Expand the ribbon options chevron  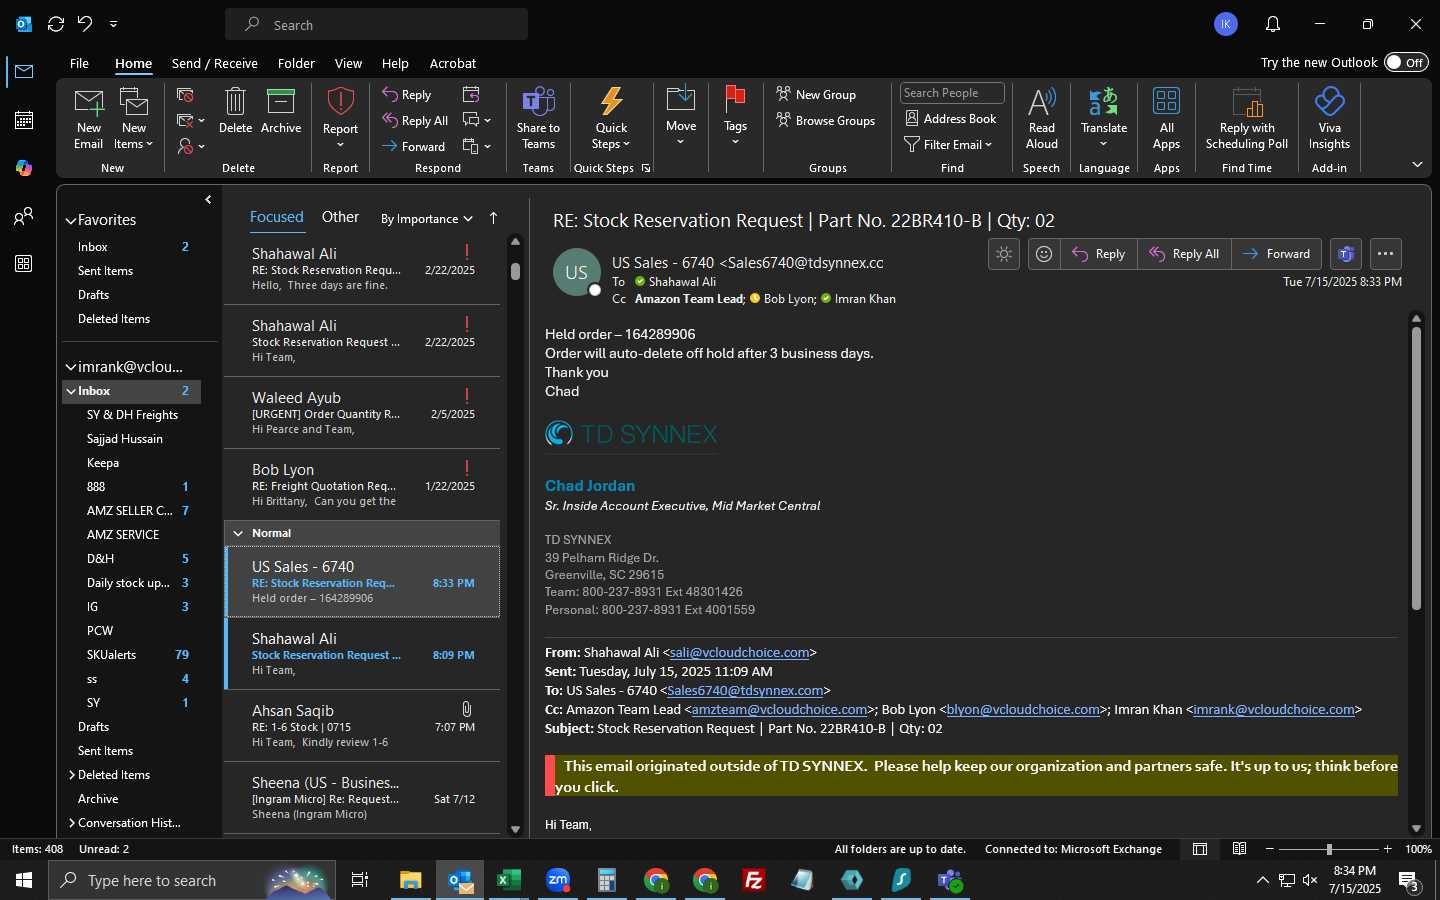[1417, 164]
